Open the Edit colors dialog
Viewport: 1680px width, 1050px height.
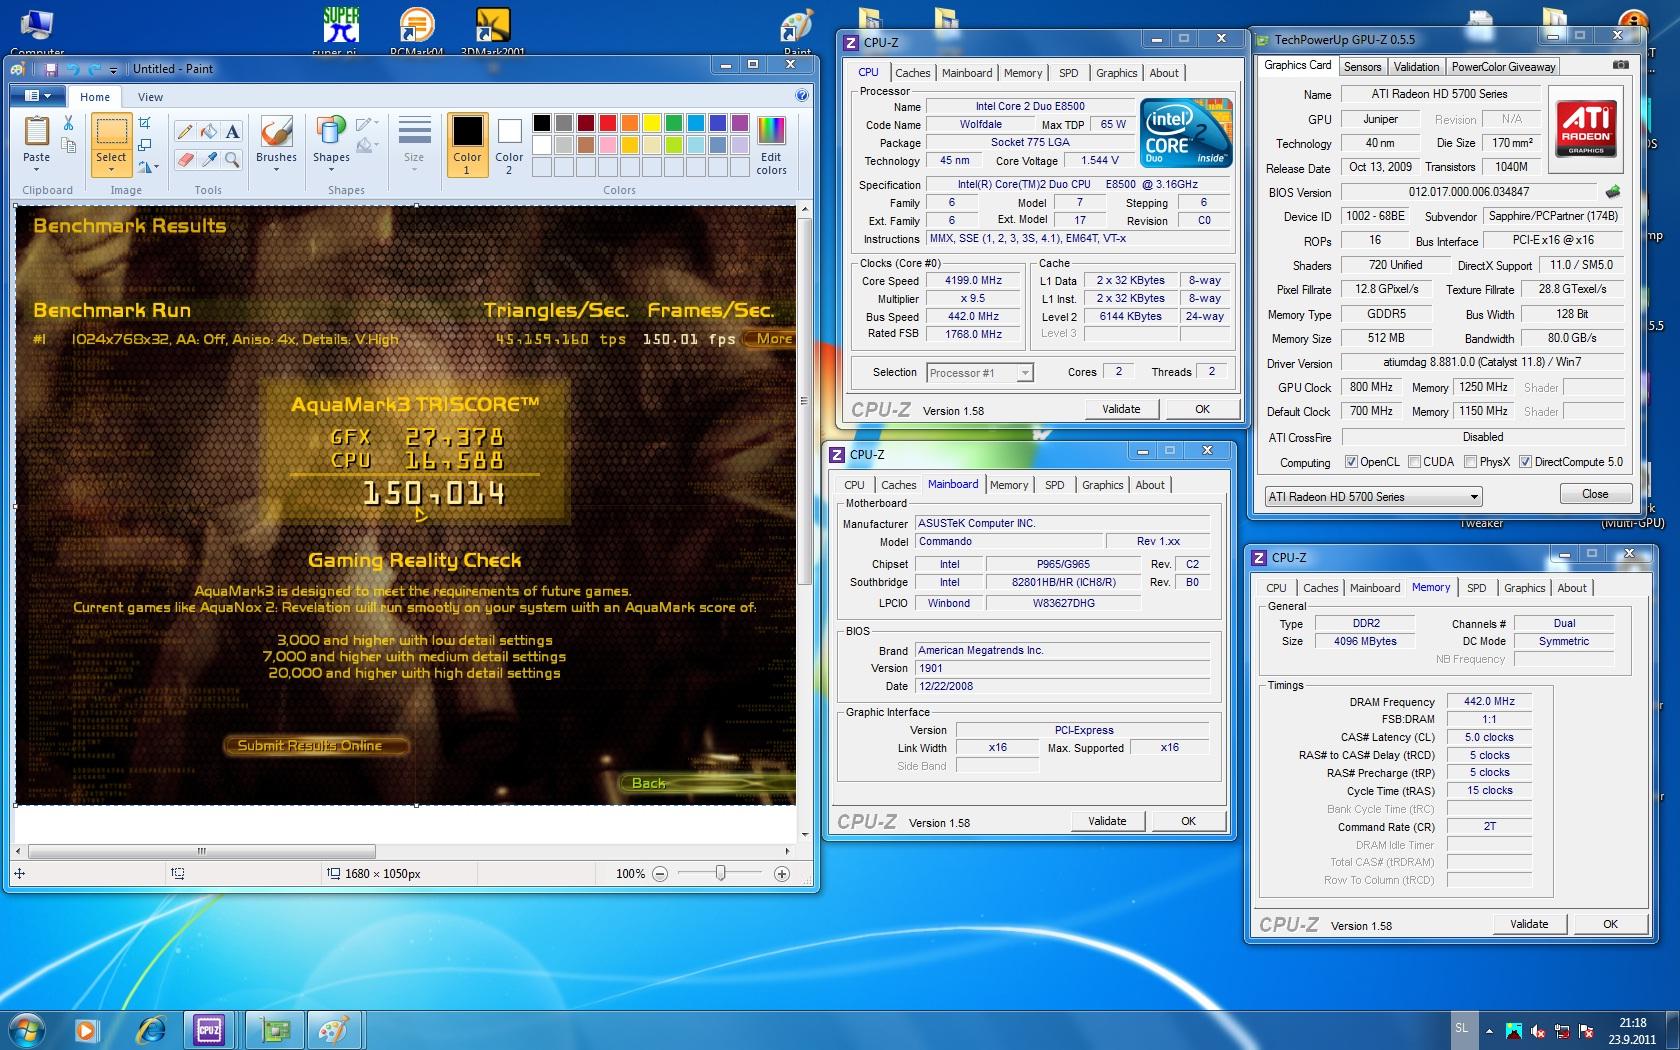[771, 145]
